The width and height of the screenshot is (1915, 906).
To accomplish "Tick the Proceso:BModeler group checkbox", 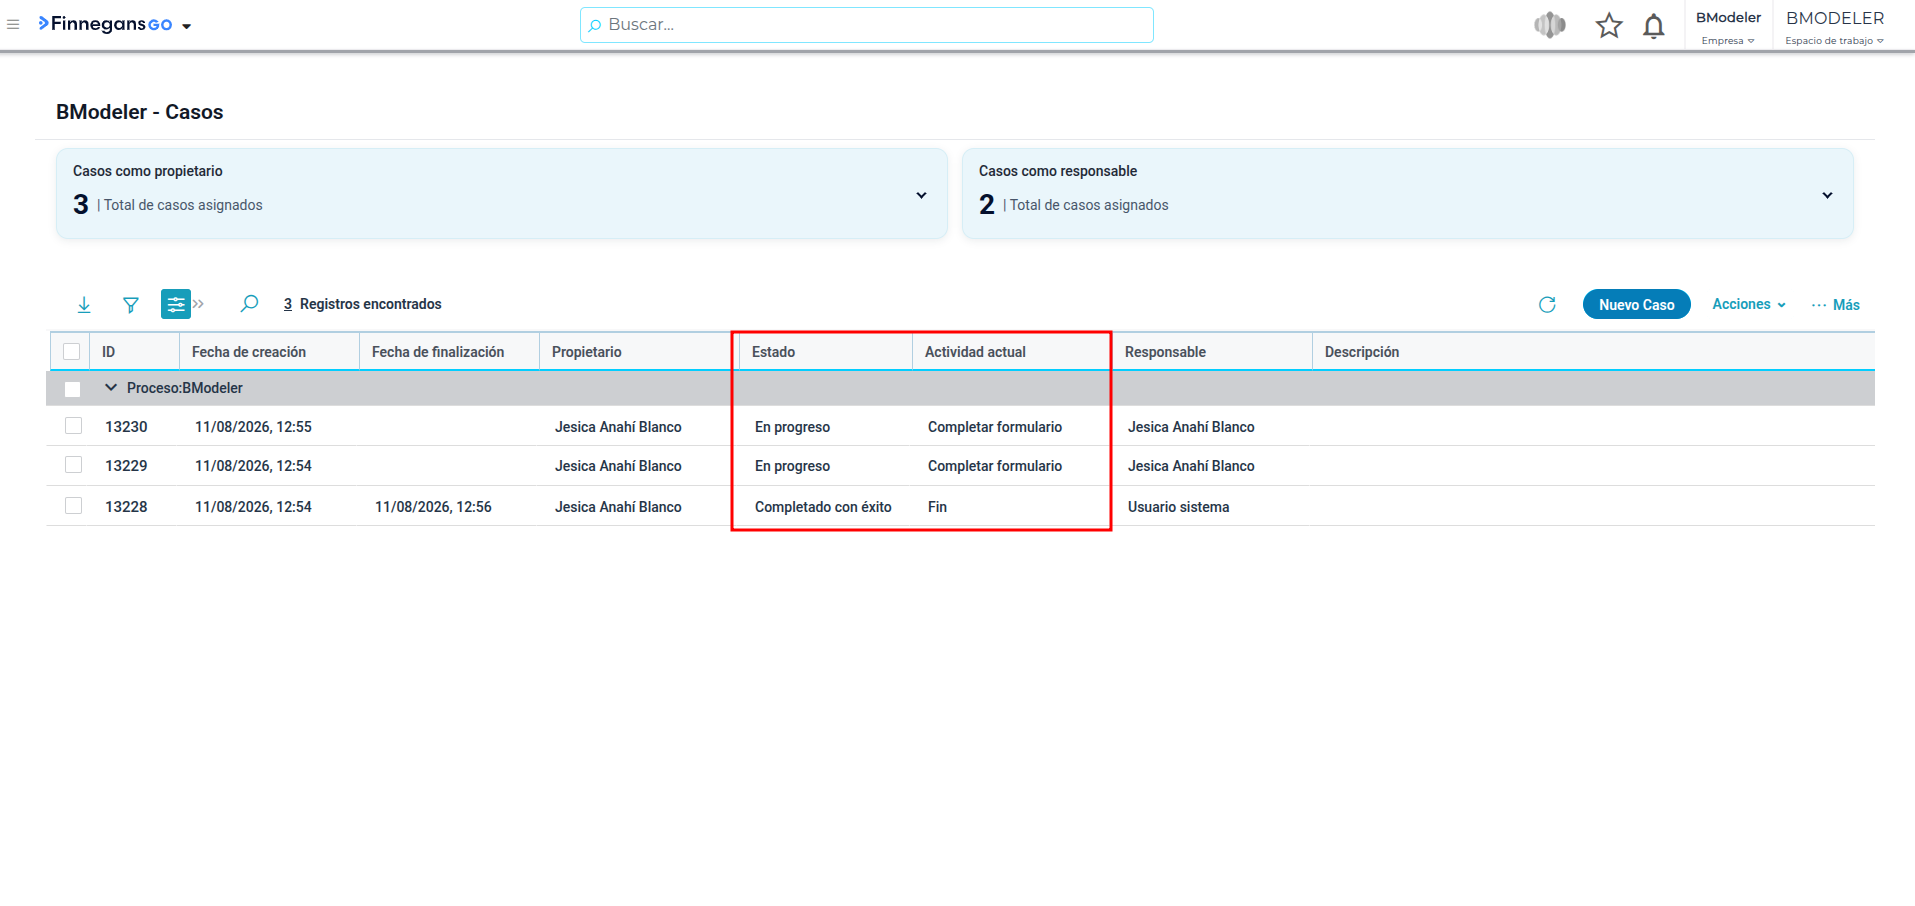I will pos(72,389).
